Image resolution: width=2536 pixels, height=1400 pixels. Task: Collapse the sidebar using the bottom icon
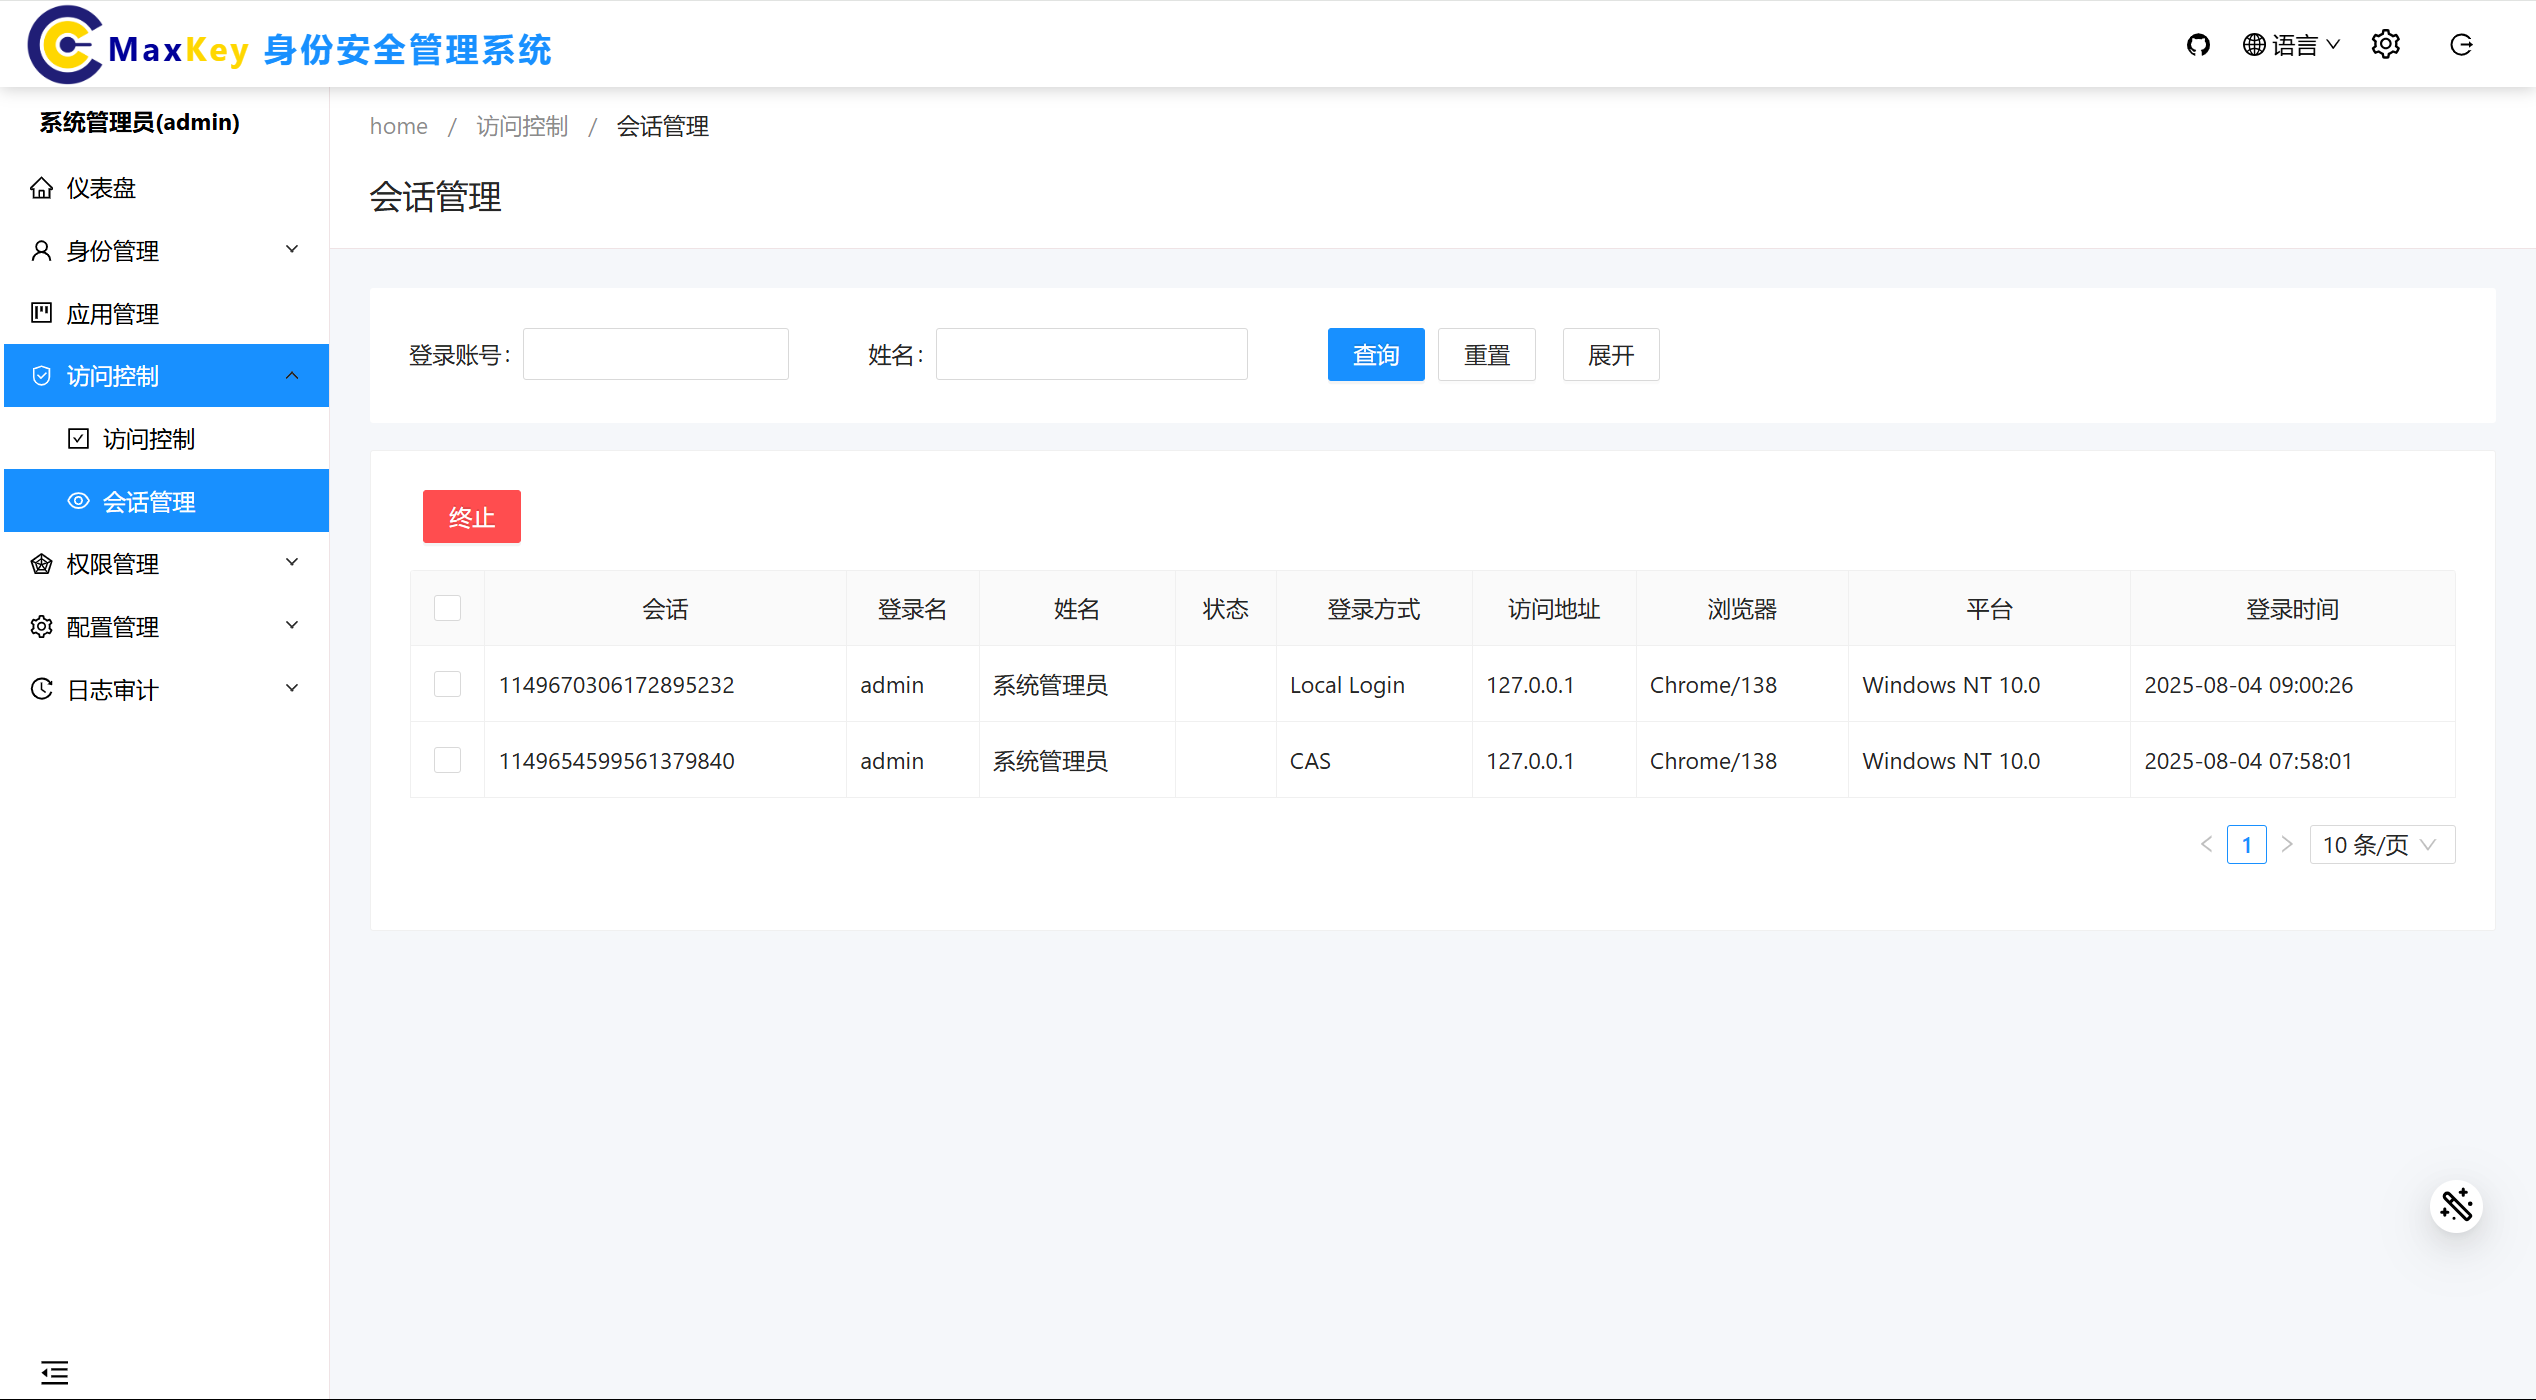point(55,1372)
